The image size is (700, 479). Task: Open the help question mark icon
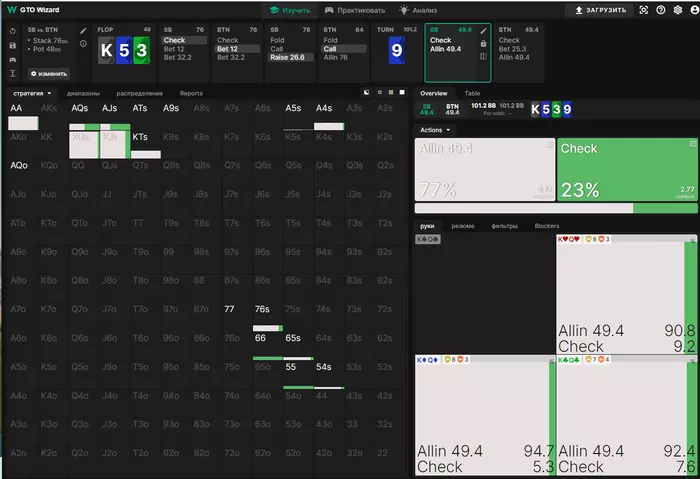(661, 10)
